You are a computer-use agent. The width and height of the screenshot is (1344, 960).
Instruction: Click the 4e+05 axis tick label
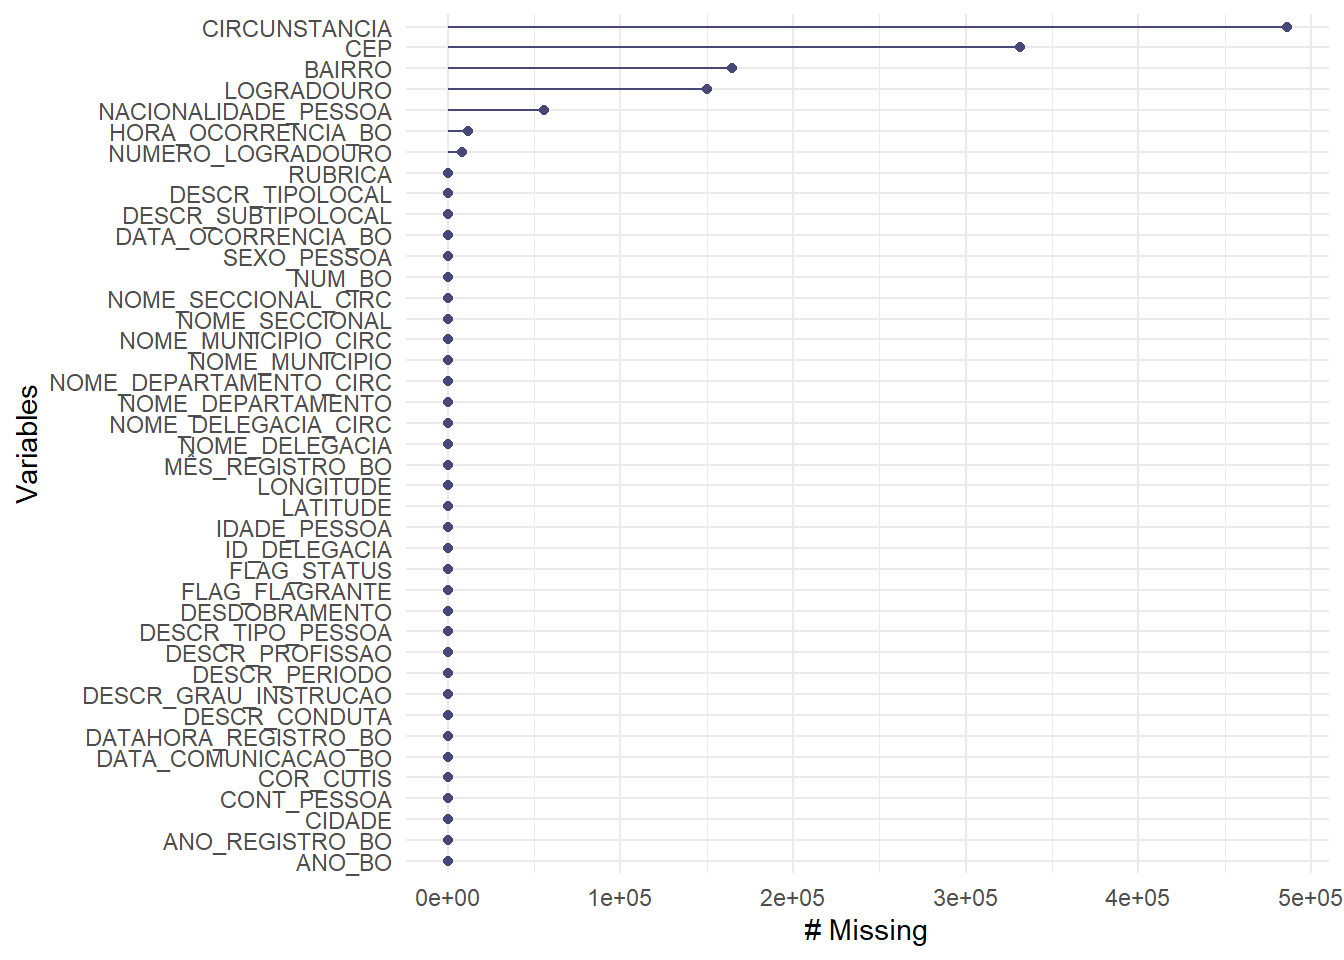pos(1138,898)
